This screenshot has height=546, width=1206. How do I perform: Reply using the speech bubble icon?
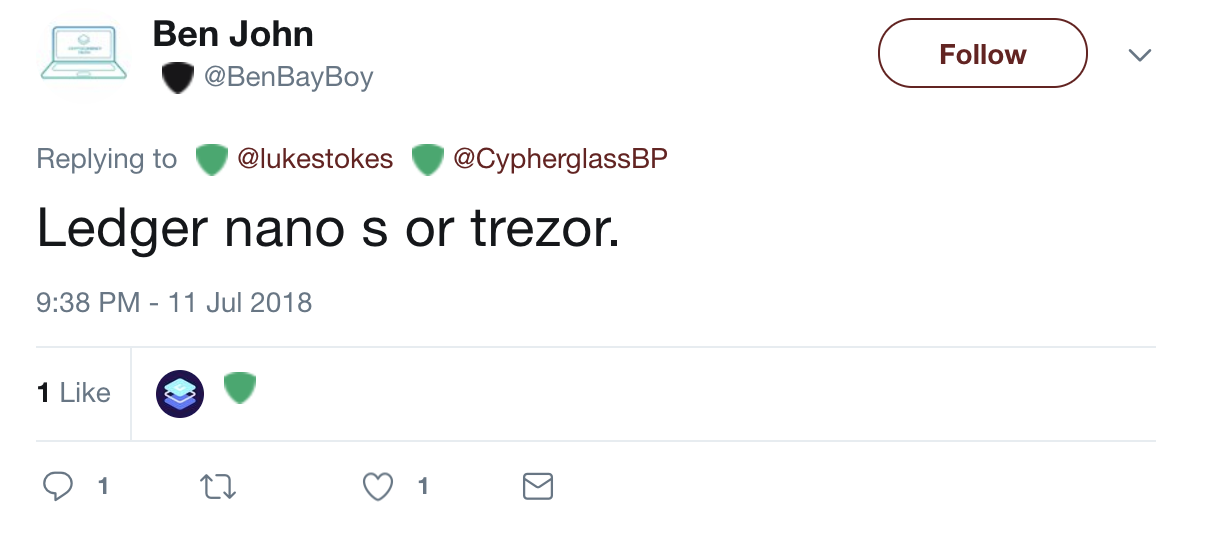click(x=59, y=487)
